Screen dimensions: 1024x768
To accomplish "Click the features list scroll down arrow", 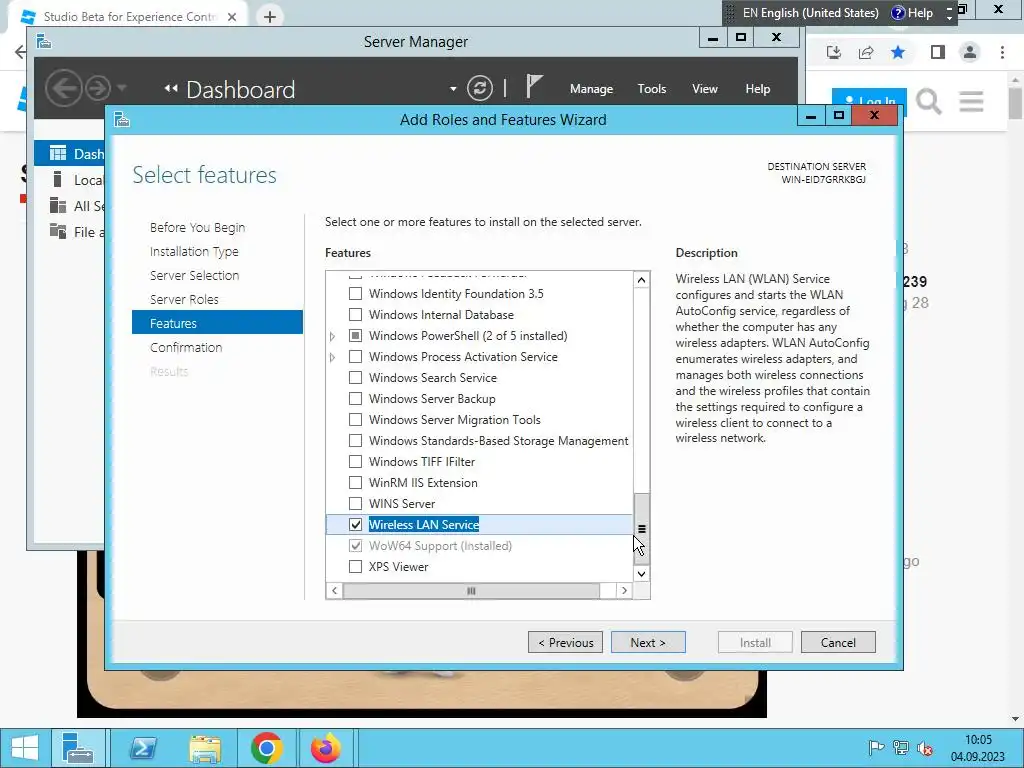I will click(x=641, y=573).
